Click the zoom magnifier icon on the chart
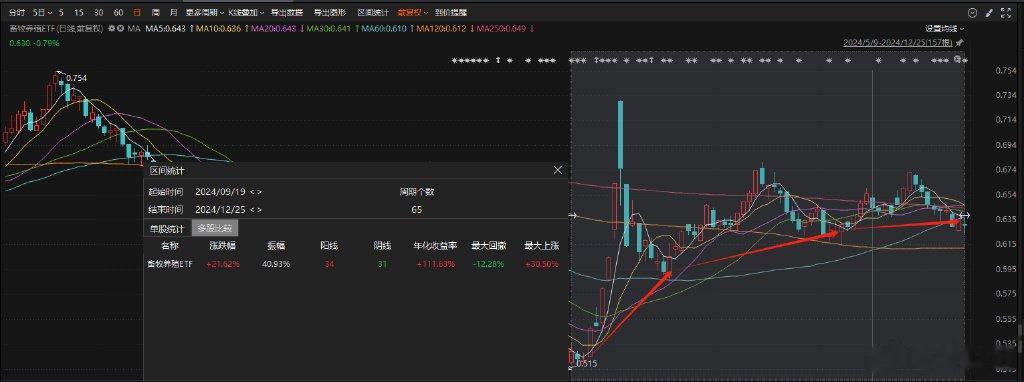 tap(957, 59)
